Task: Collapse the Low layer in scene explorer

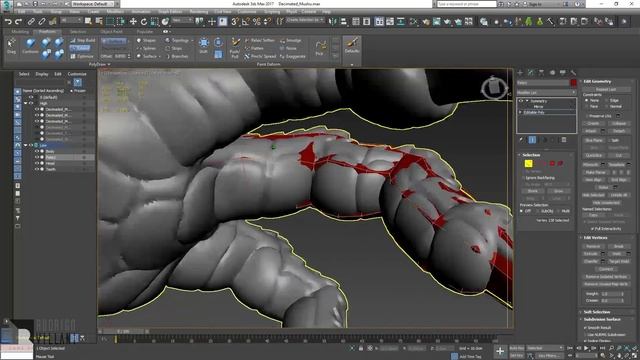Action: click(x=26, y=145)
